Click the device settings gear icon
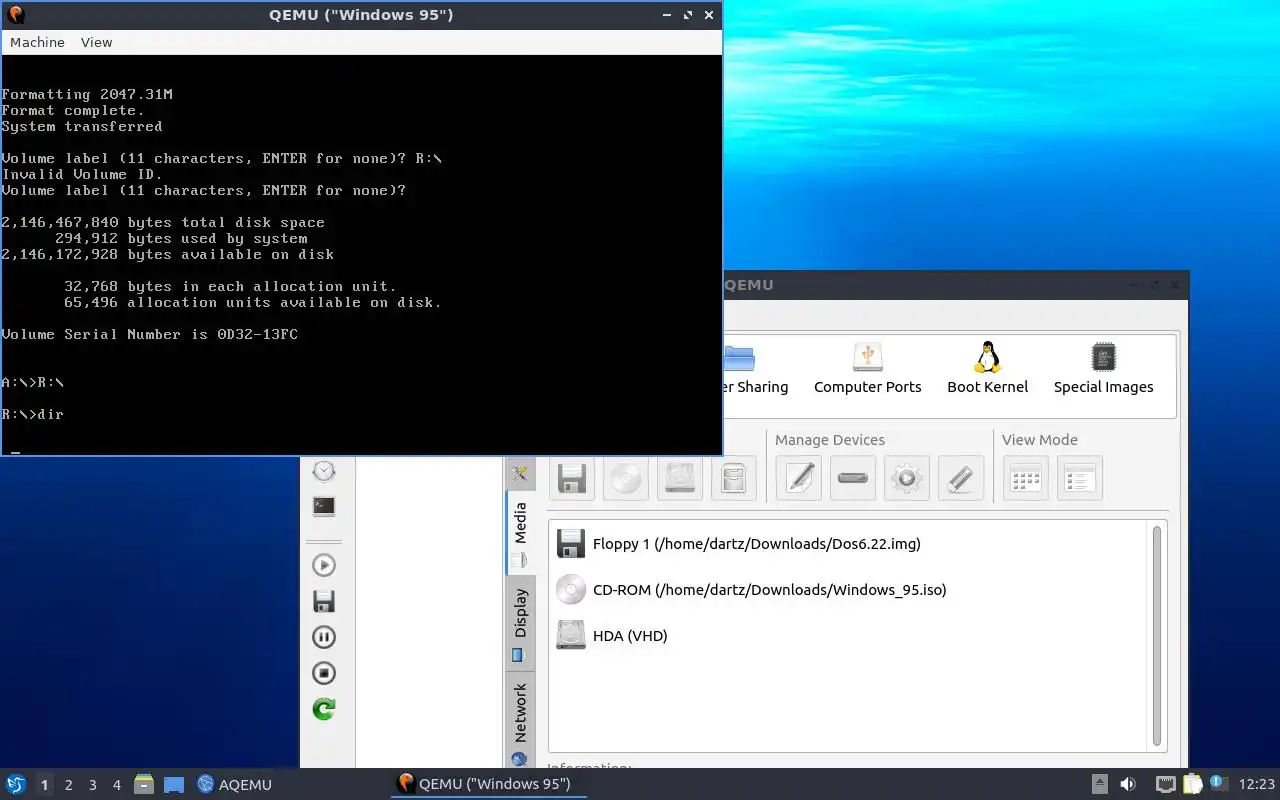Image resolution: width=1280 pixels, height=800 pixels. [907, 478]
